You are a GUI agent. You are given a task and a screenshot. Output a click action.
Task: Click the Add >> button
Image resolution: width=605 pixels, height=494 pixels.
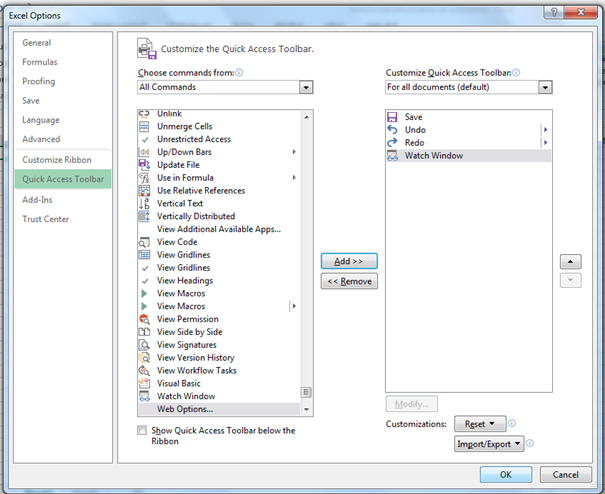point(349,261)
